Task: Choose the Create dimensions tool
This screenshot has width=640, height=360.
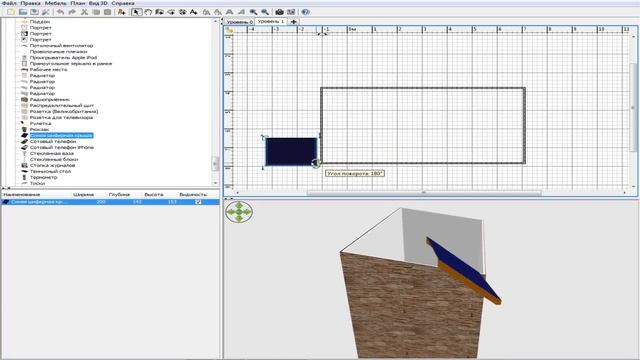Action: point(182,12)
